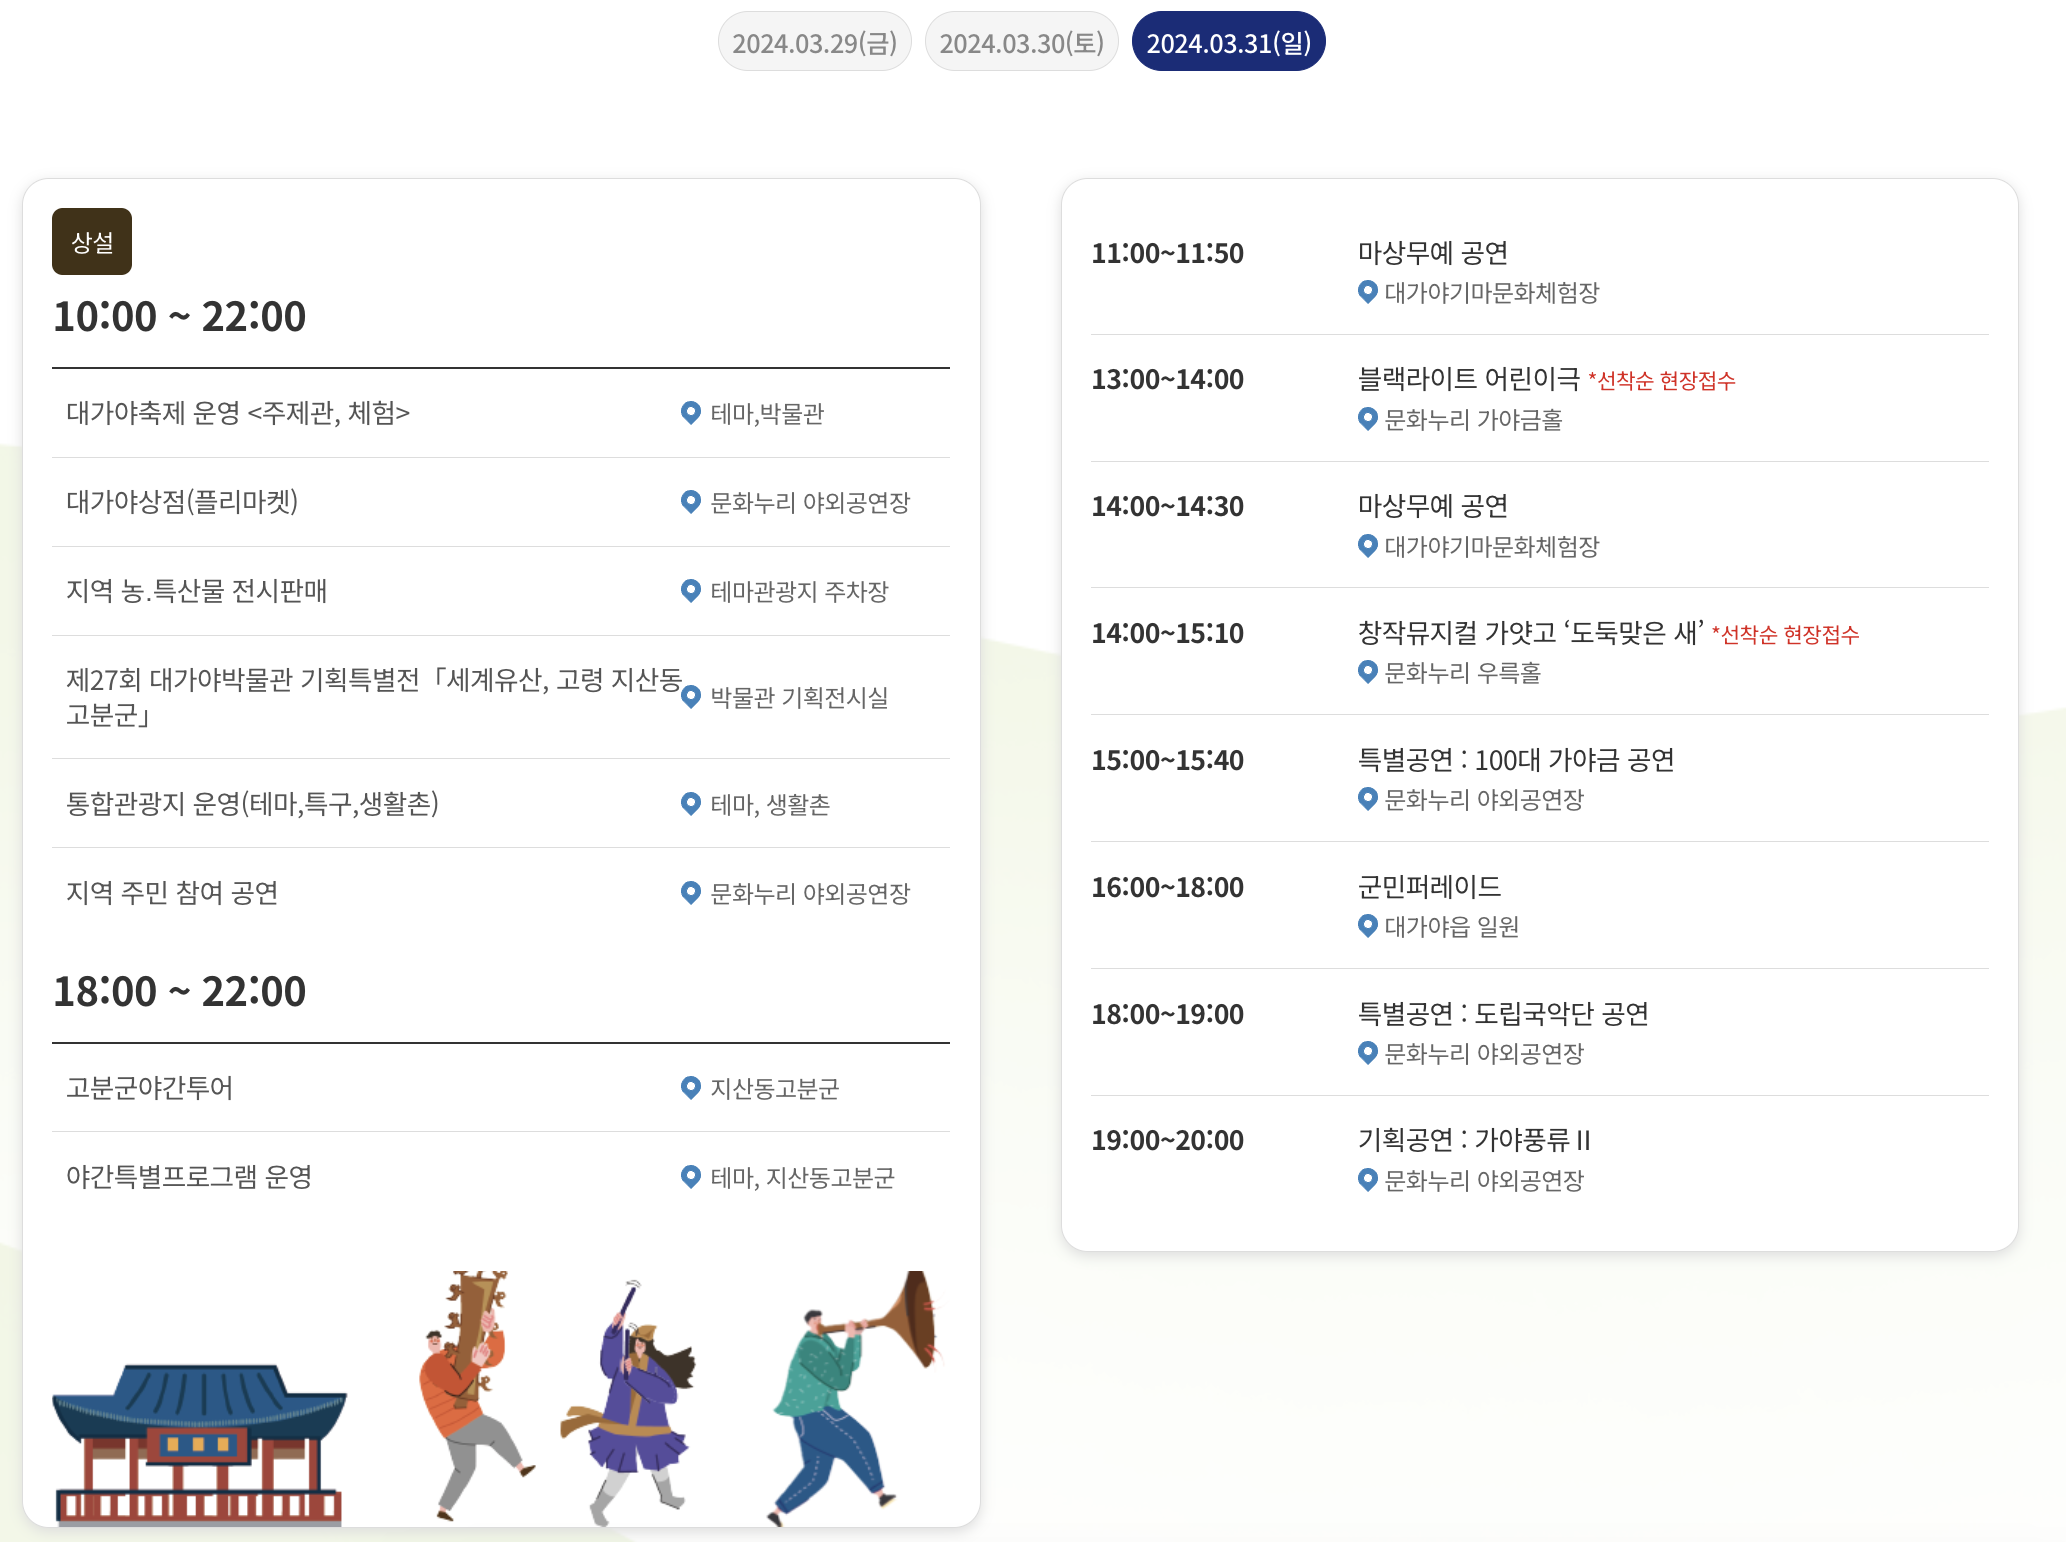
Task: Click location pin beside 테마,박물관
Action: [x=690, y=413]
